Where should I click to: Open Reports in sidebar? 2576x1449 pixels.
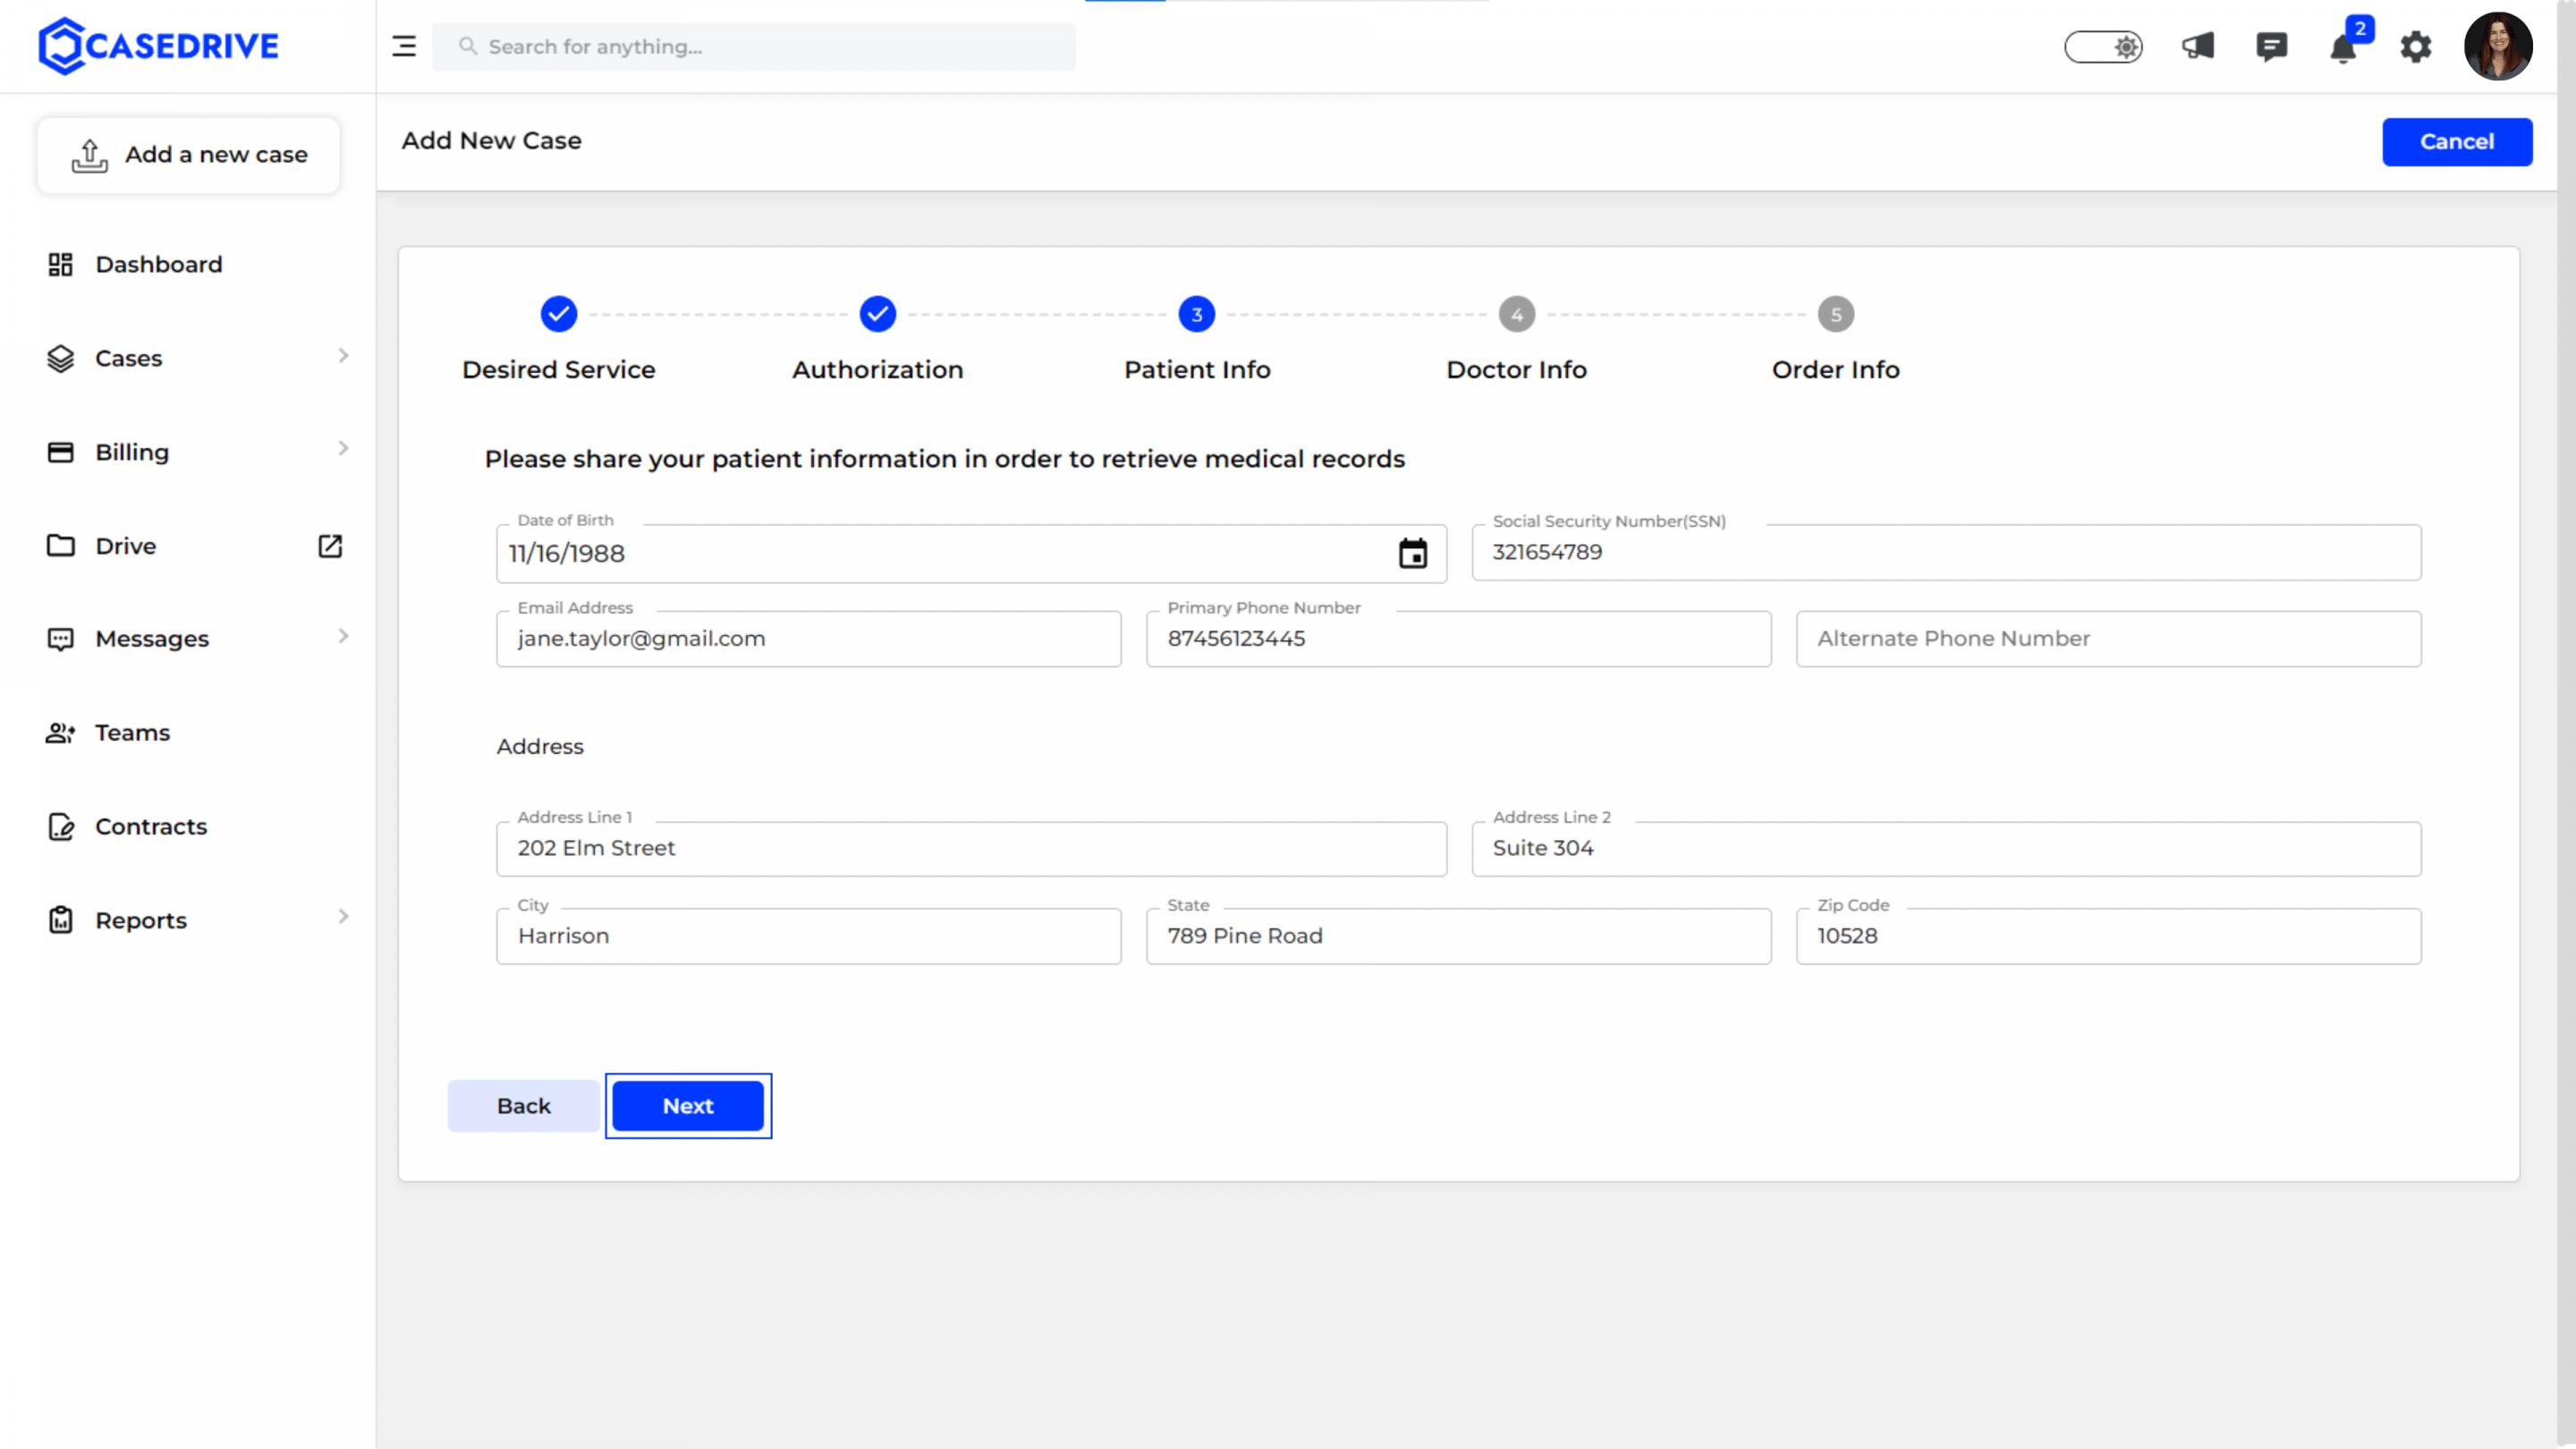click(141, 920)
